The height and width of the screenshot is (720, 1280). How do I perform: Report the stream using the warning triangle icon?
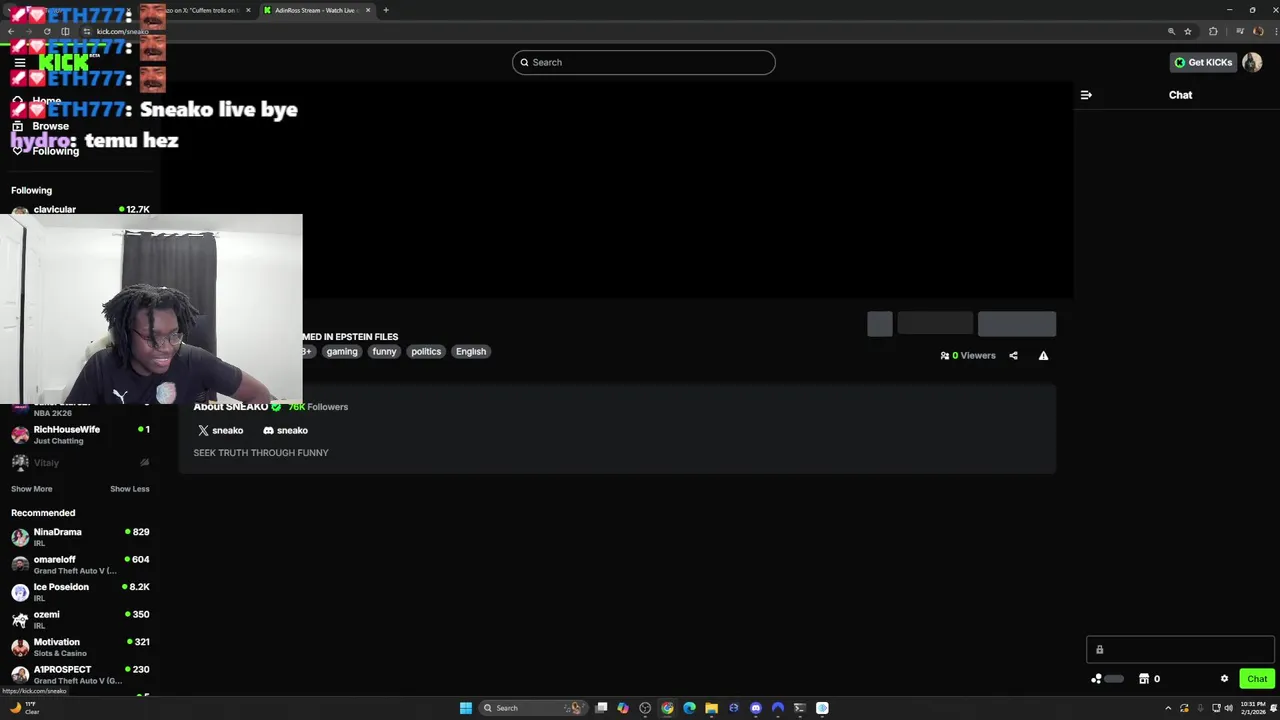pos(1043,355)
